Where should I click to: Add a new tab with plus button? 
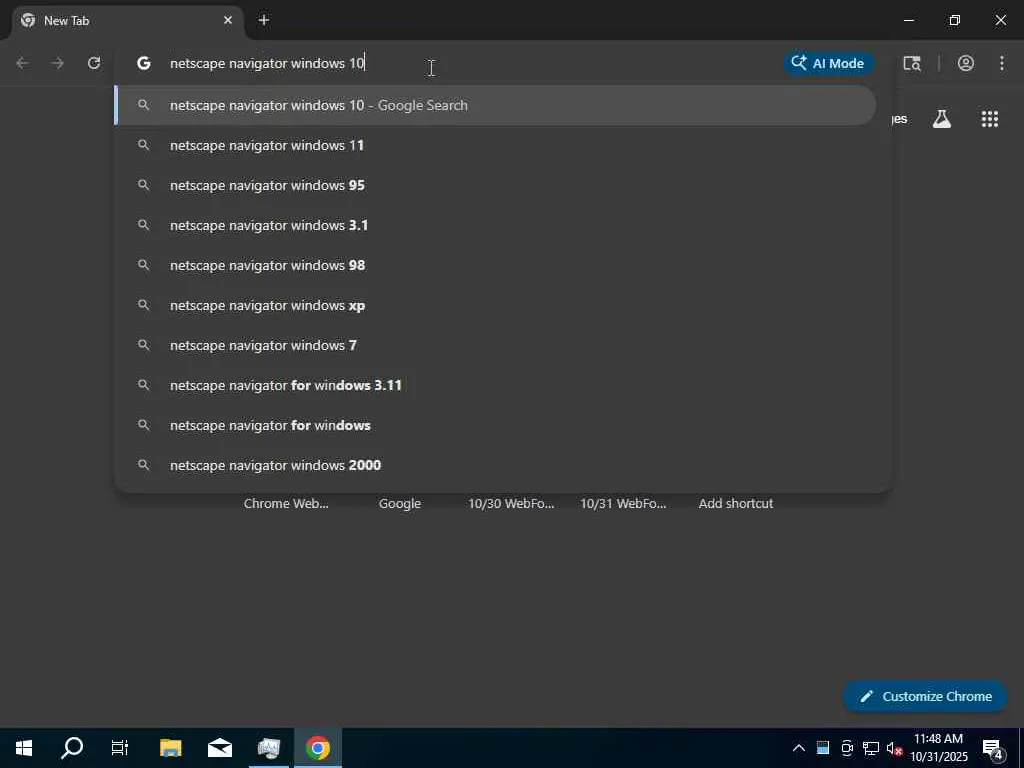coord(264,20)
